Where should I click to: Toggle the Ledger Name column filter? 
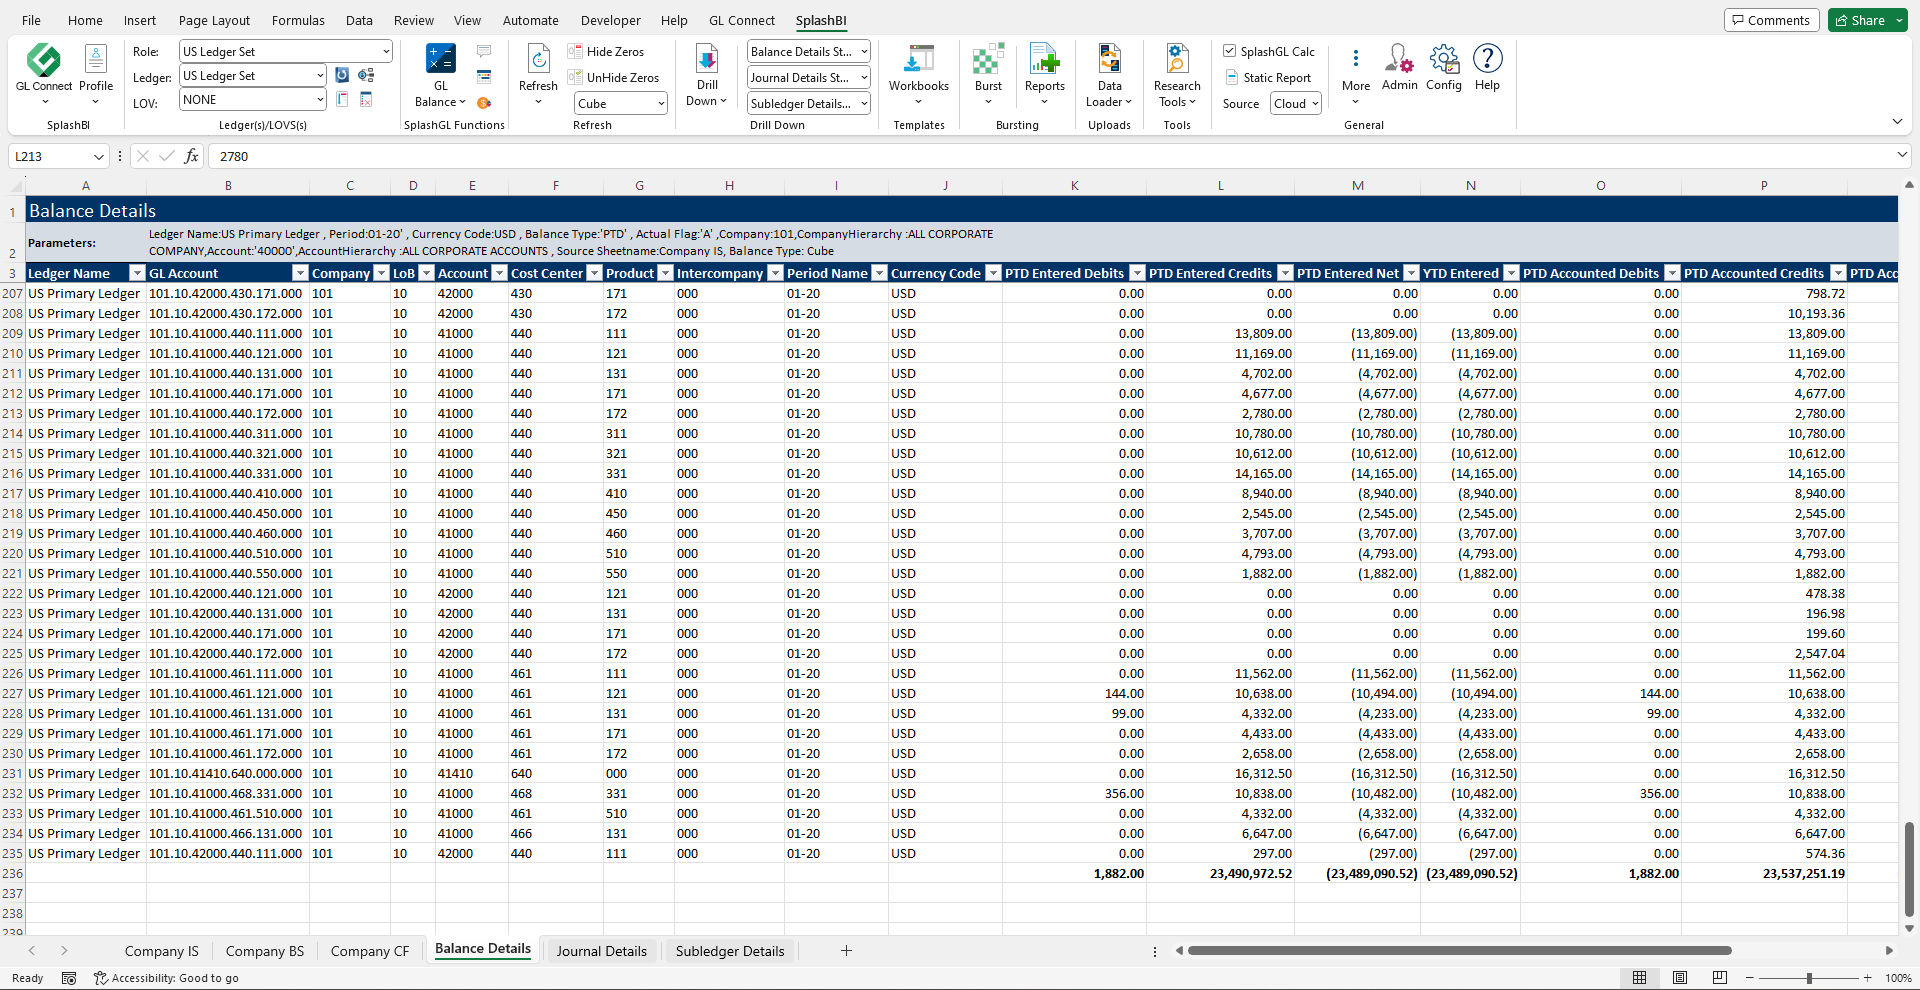137,273
